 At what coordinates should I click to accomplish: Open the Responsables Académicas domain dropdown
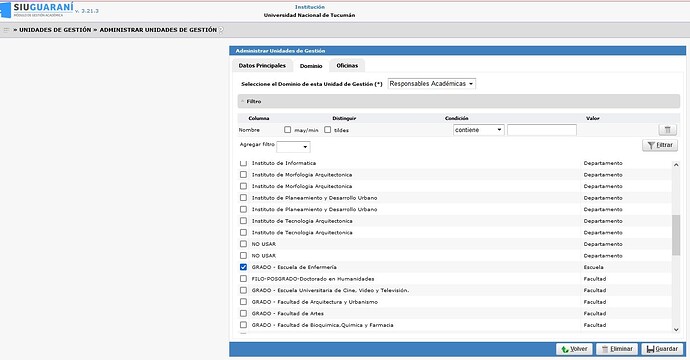(431, 84)
